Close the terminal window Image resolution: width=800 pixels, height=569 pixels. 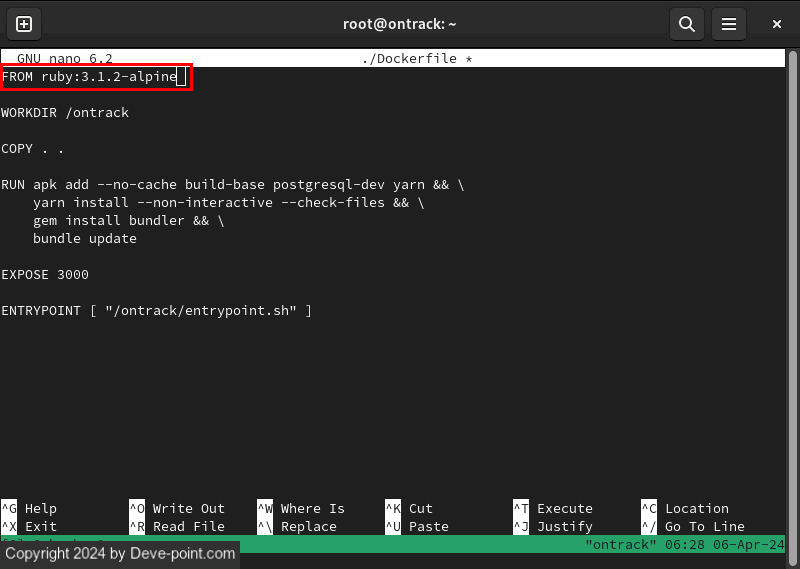[777, 24]
